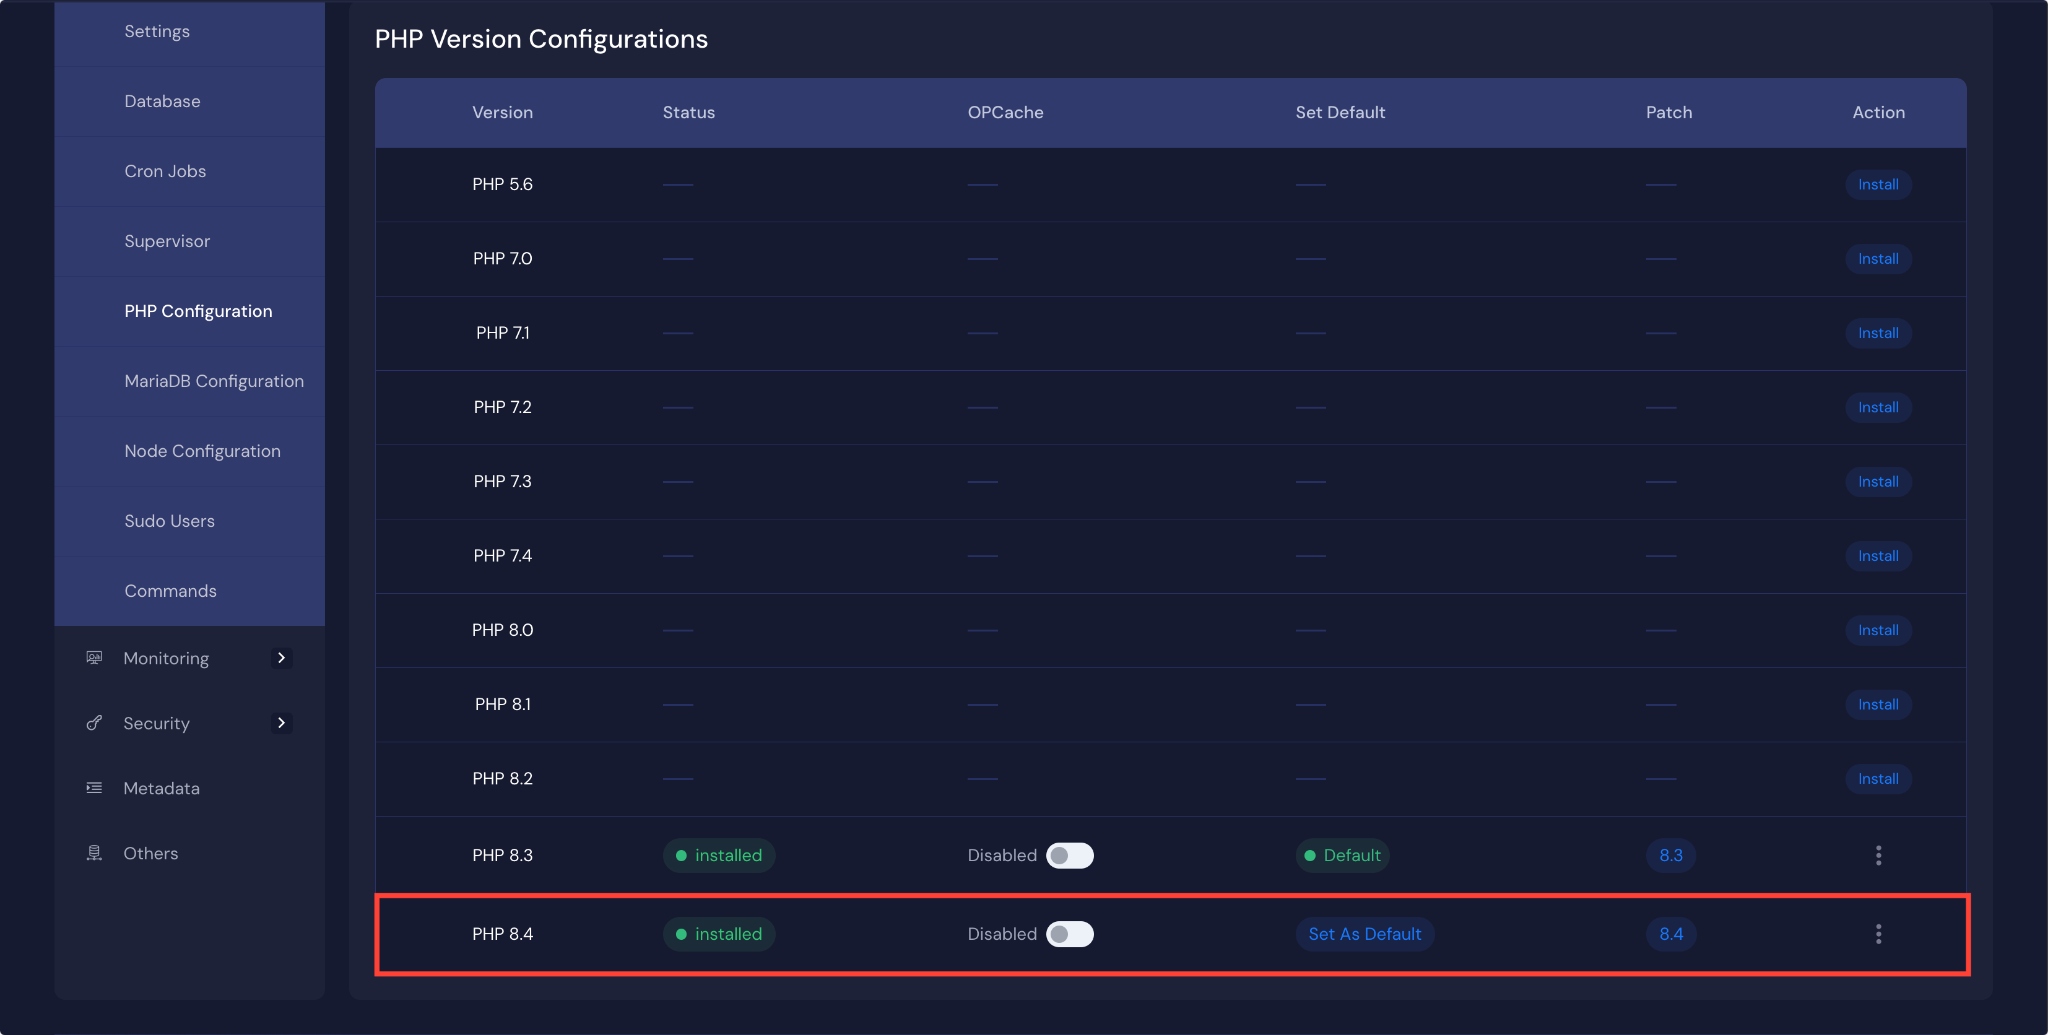This screenshot has height=1035, width=2048.
Task: Select Sudo Users from sidebar
Action: [169, 521]
